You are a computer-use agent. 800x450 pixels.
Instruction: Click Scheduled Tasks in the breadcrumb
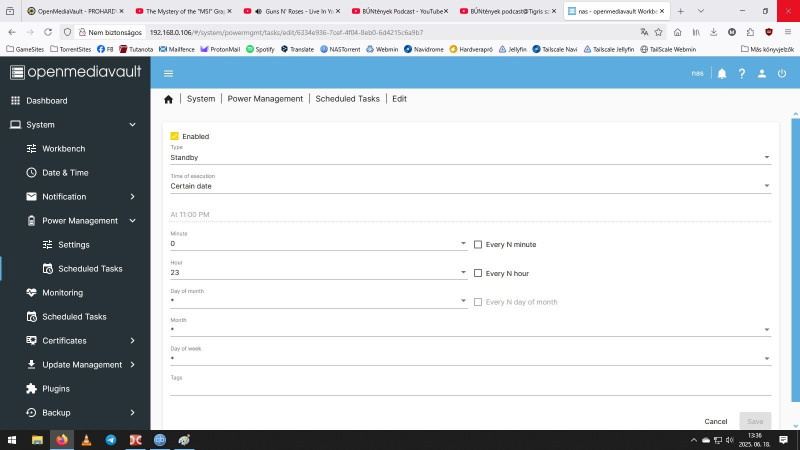coord(347,99)
